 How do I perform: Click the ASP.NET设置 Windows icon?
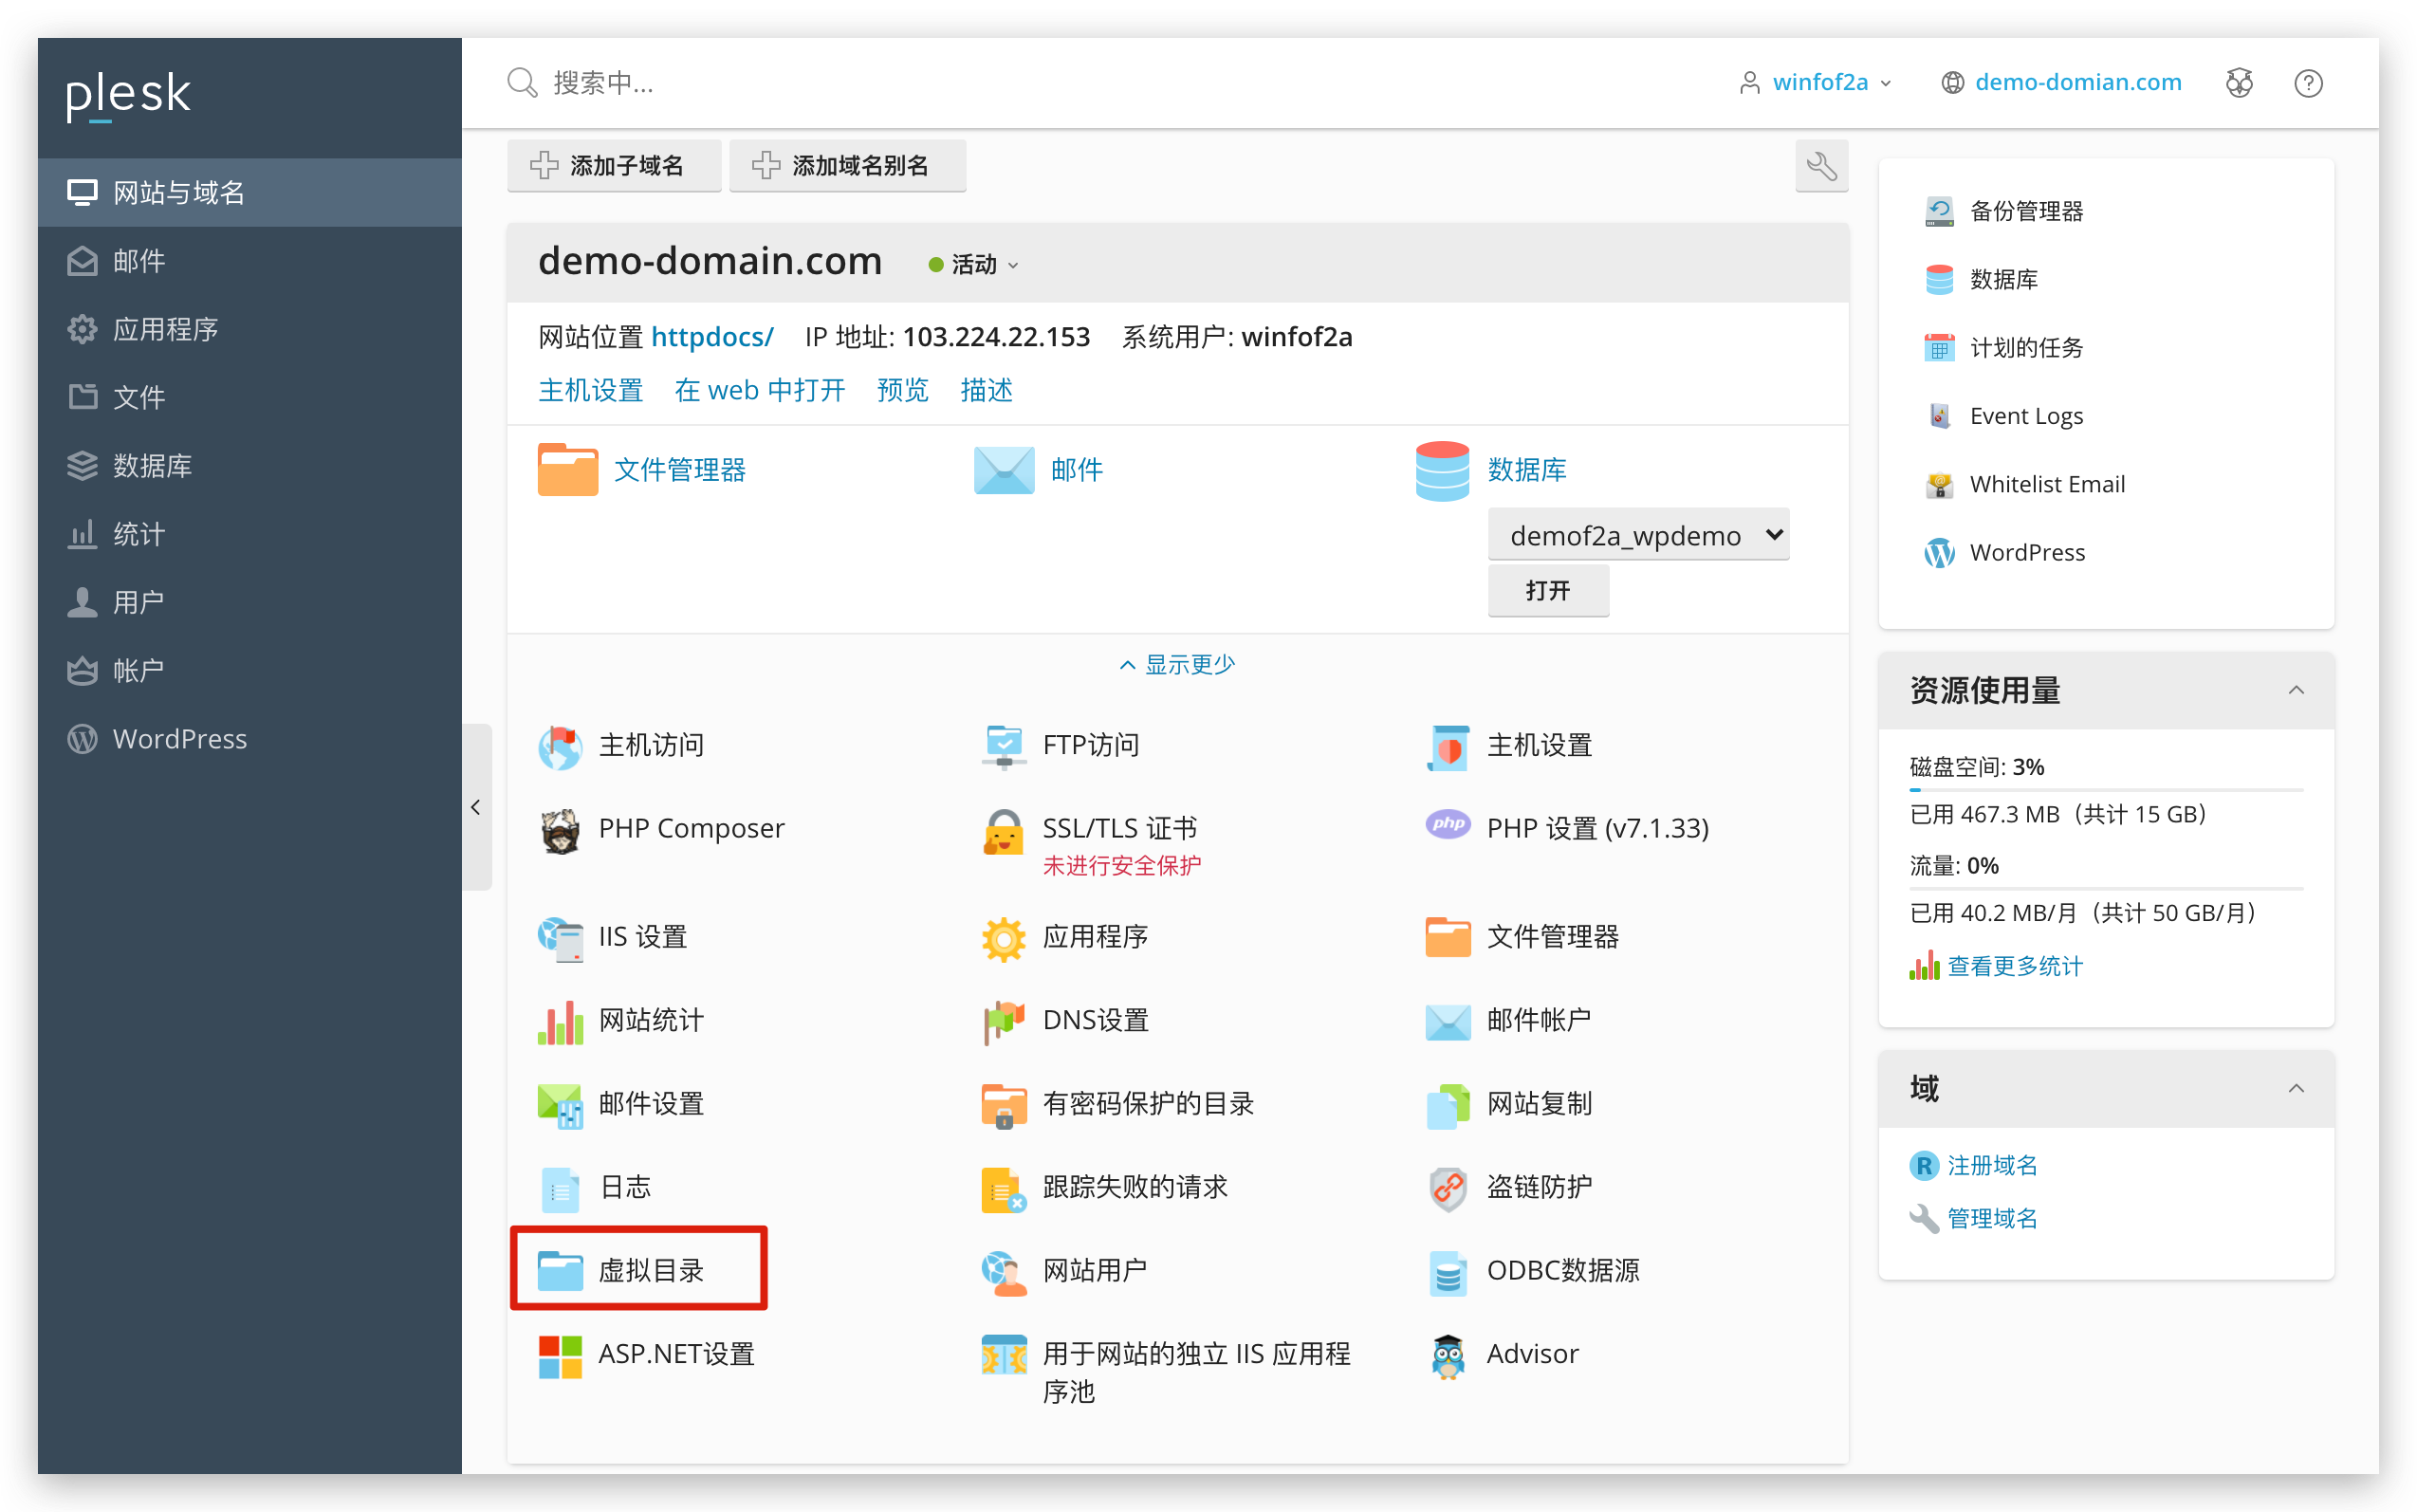click(560, 1355)
